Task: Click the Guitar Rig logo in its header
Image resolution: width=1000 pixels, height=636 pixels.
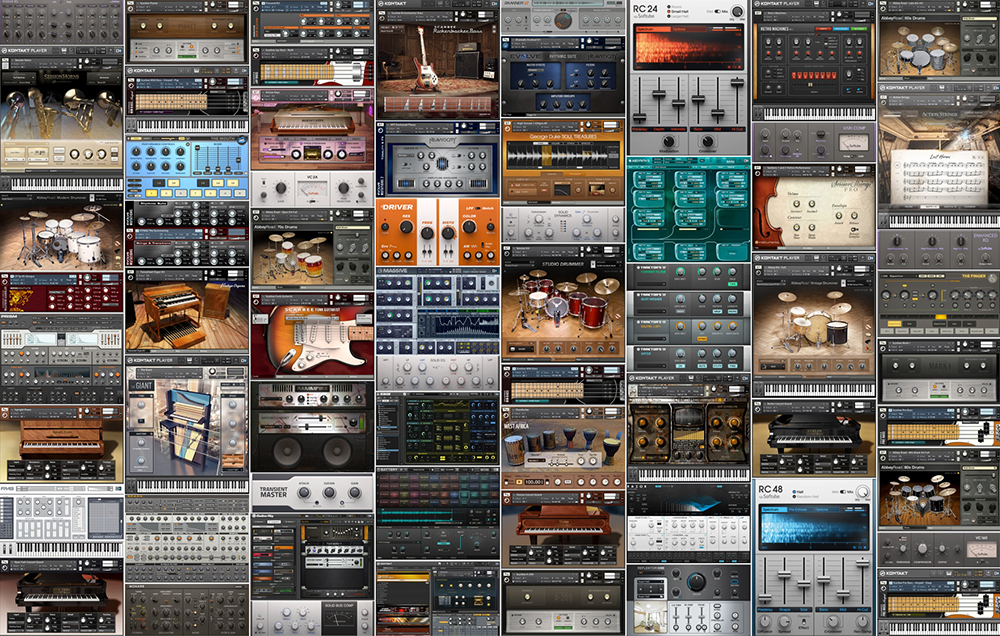Action: [x=263, y=515]
